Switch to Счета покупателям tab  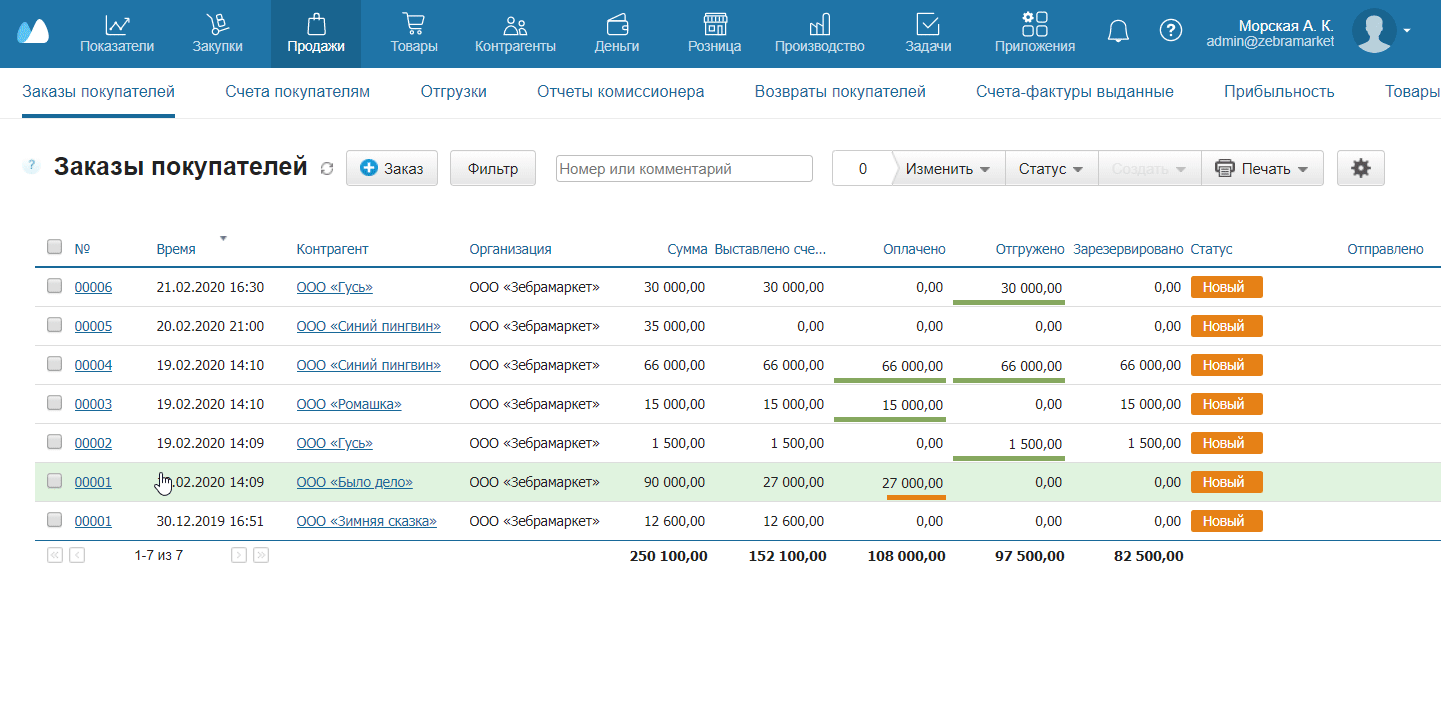point(297,92)
